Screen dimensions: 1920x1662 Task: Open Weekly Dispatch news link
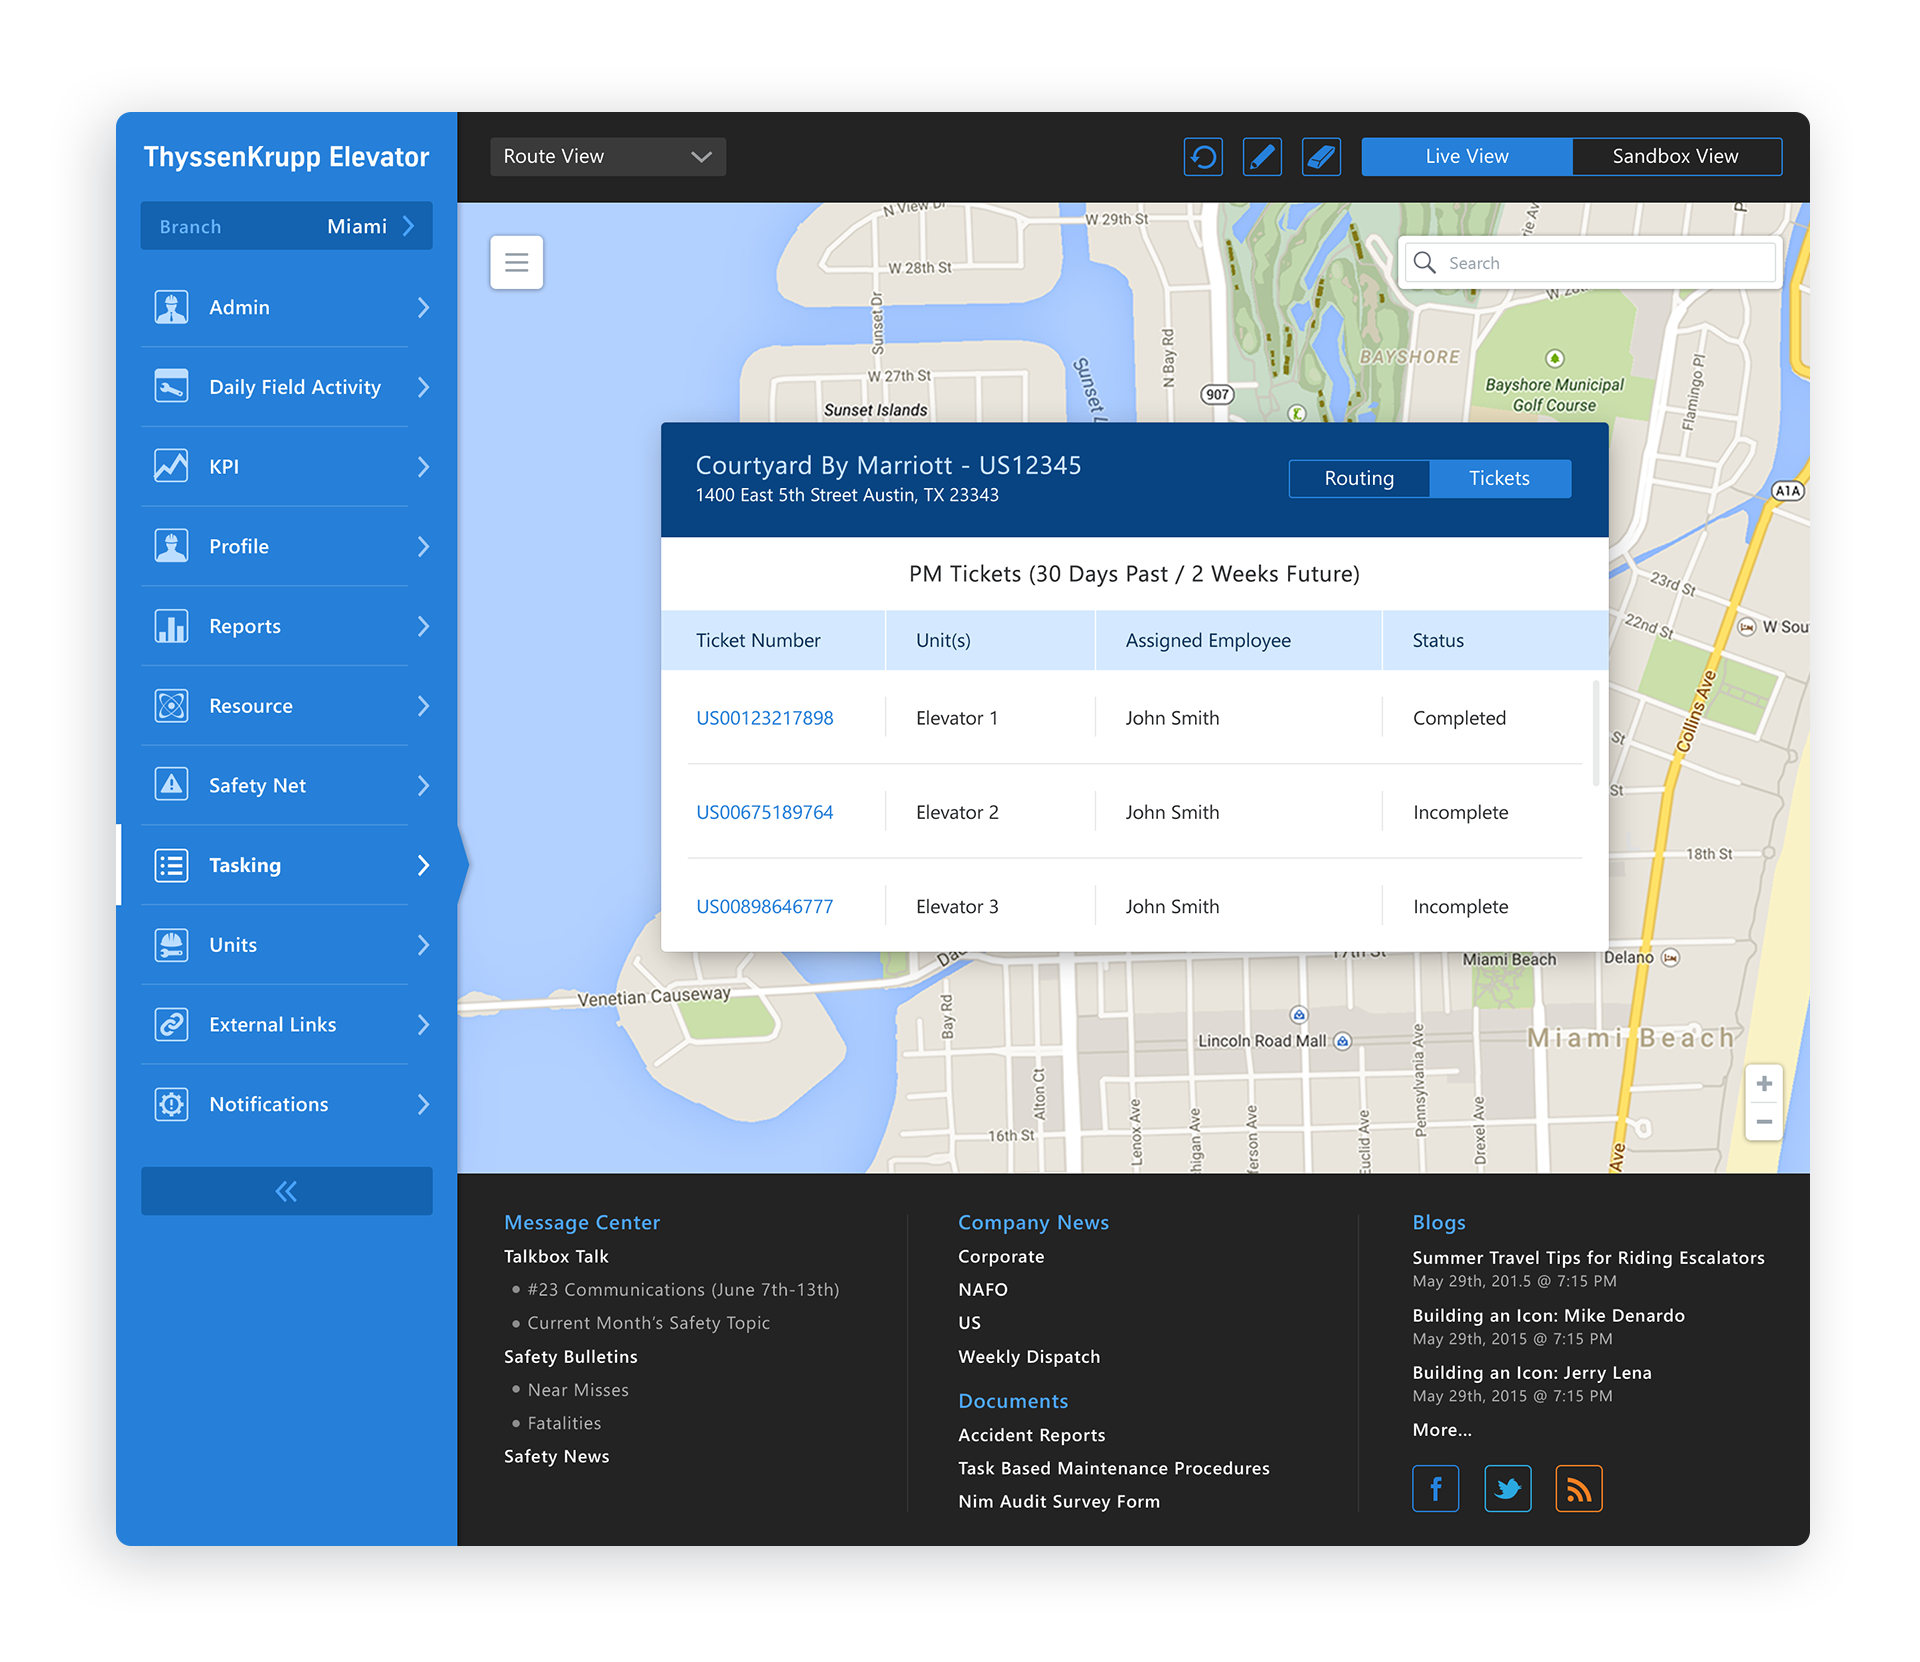pyautogui.click(x=1029, y=1356)
